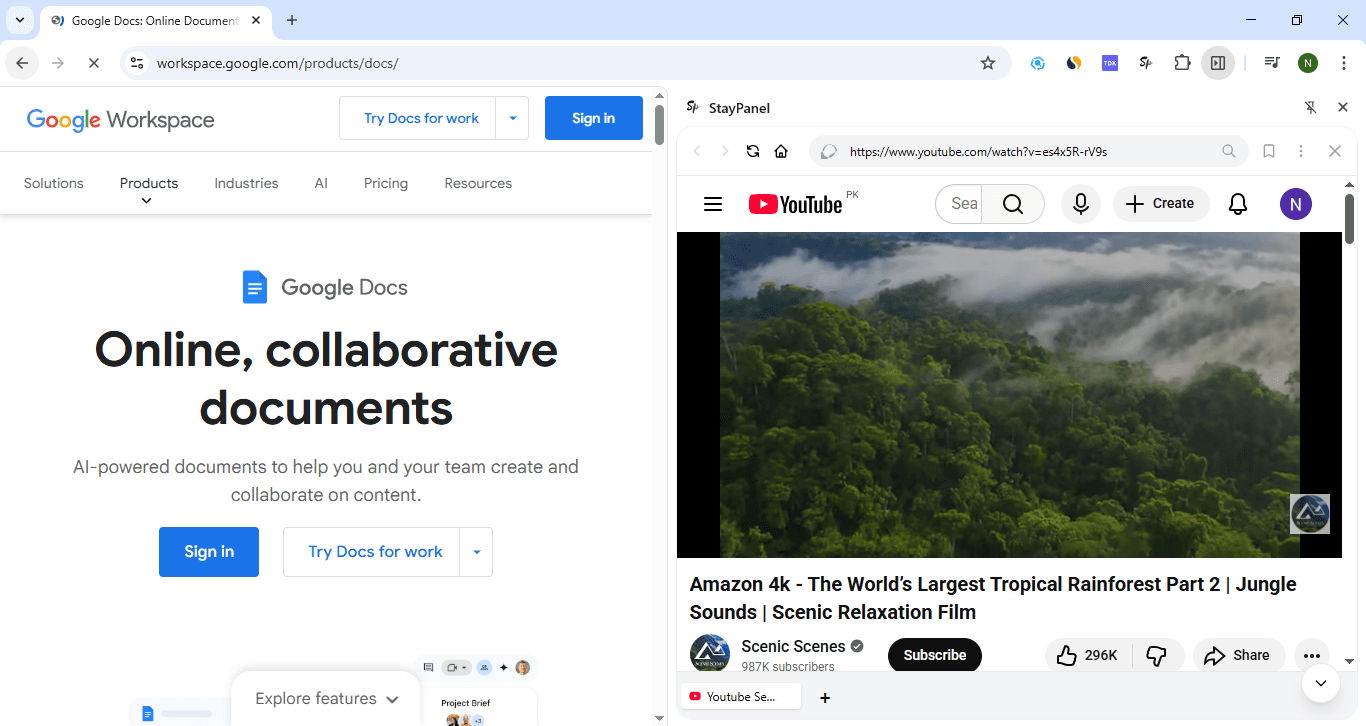The image size is (1366, 726).
Task: Bookmark the Google Docs page in Chrome
Action: point(988,62)
